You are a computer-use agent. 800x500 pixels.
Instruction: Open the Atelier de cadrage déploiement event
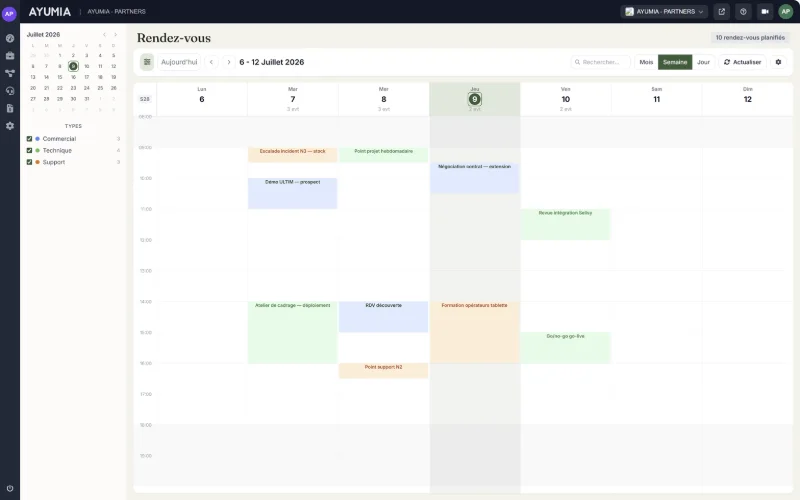click(x=292, y=332)
